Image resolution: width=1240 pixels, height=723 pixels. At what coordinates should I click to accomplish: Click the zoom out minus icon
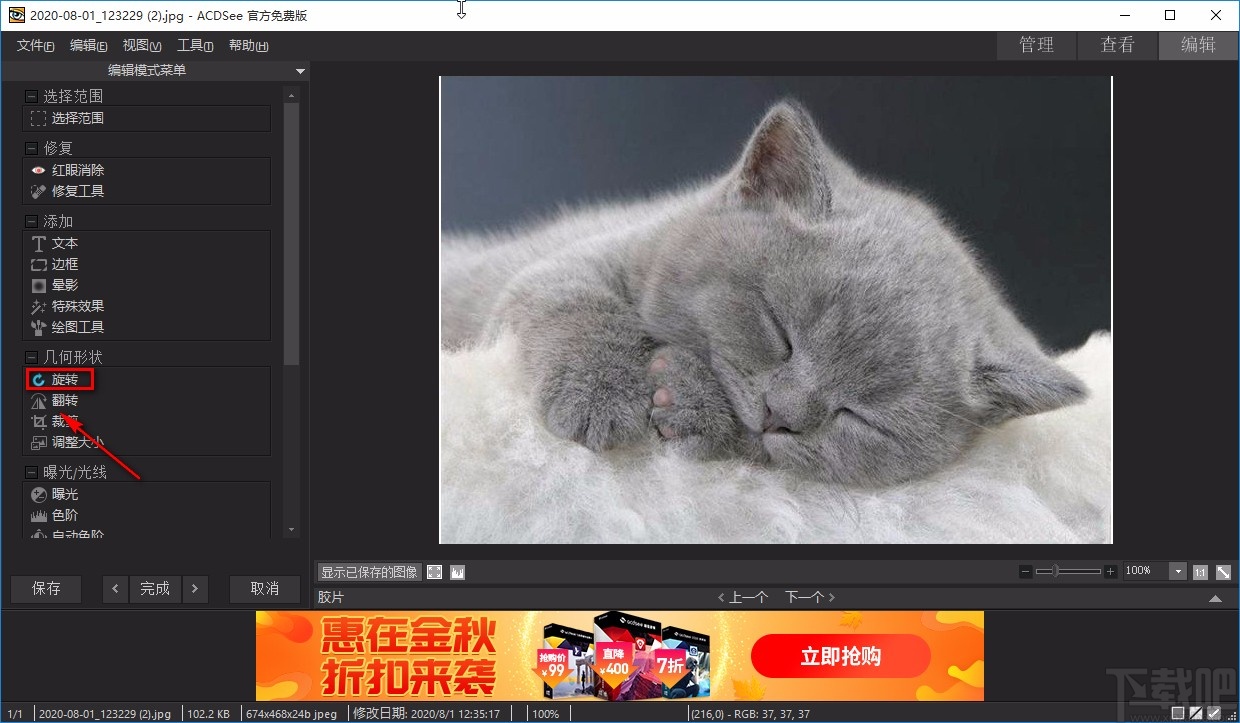pos(1025,571)
